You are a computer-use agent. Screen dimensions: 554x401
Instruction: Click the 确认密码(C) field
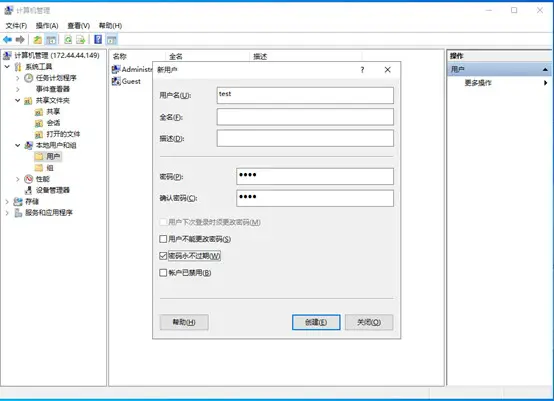(315, 198)
